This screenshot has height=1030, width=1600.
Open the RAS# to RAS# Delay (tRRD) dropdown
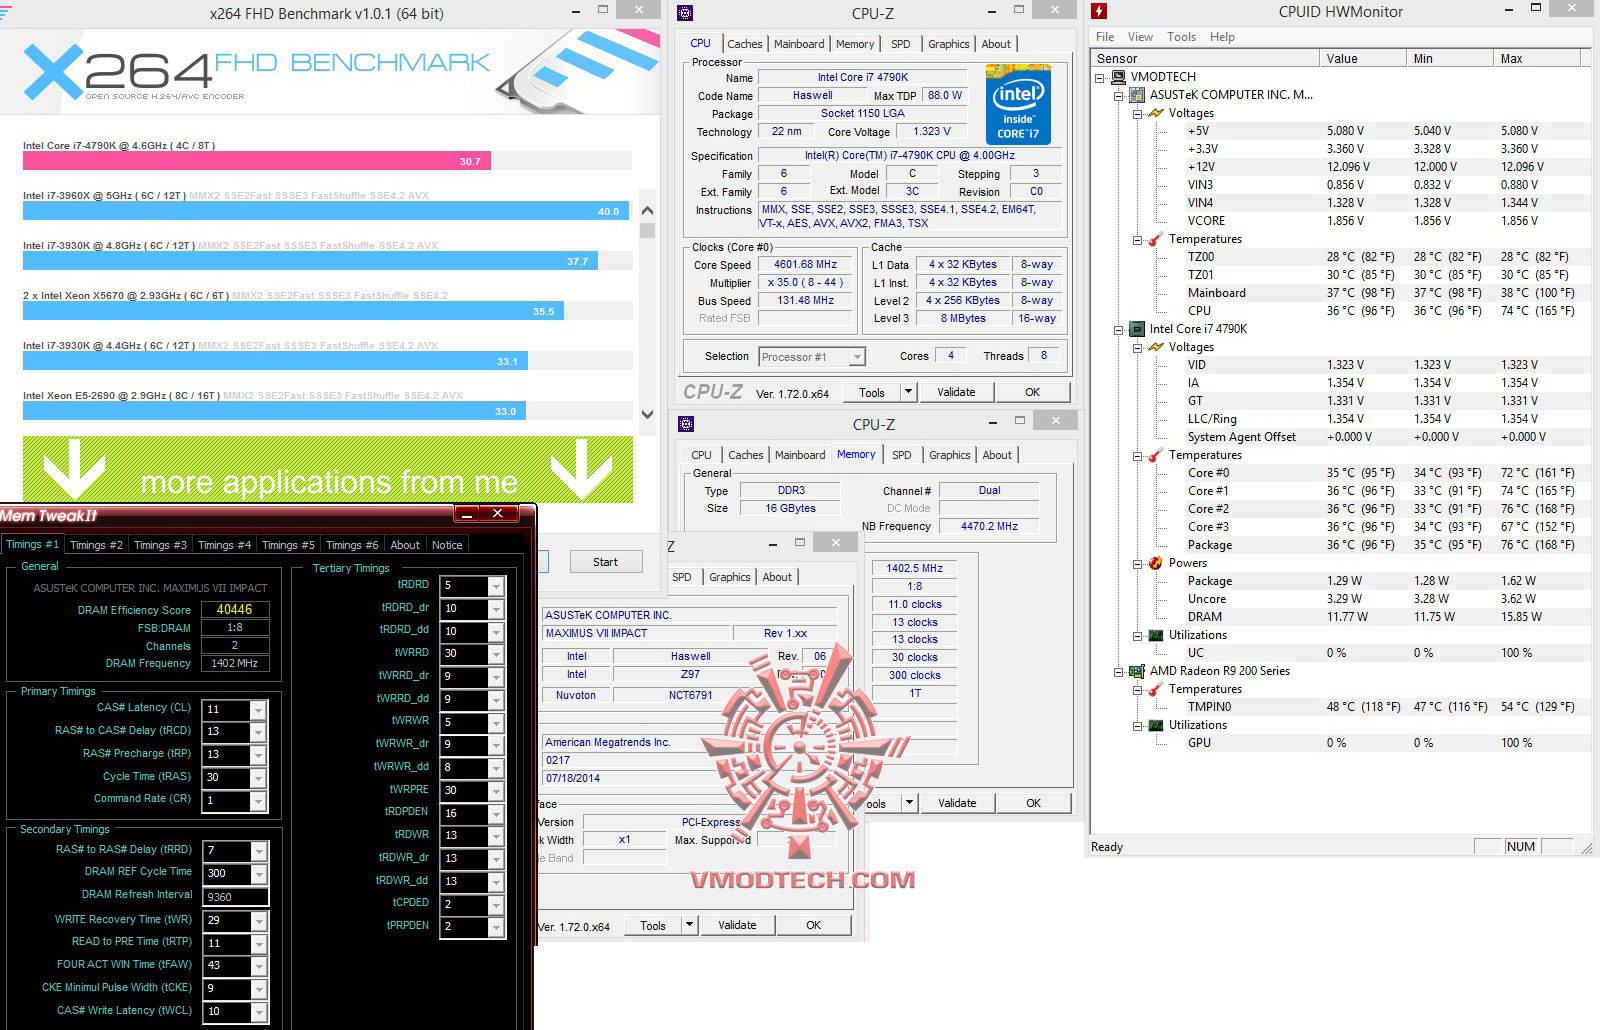click(x=258, y=851)
